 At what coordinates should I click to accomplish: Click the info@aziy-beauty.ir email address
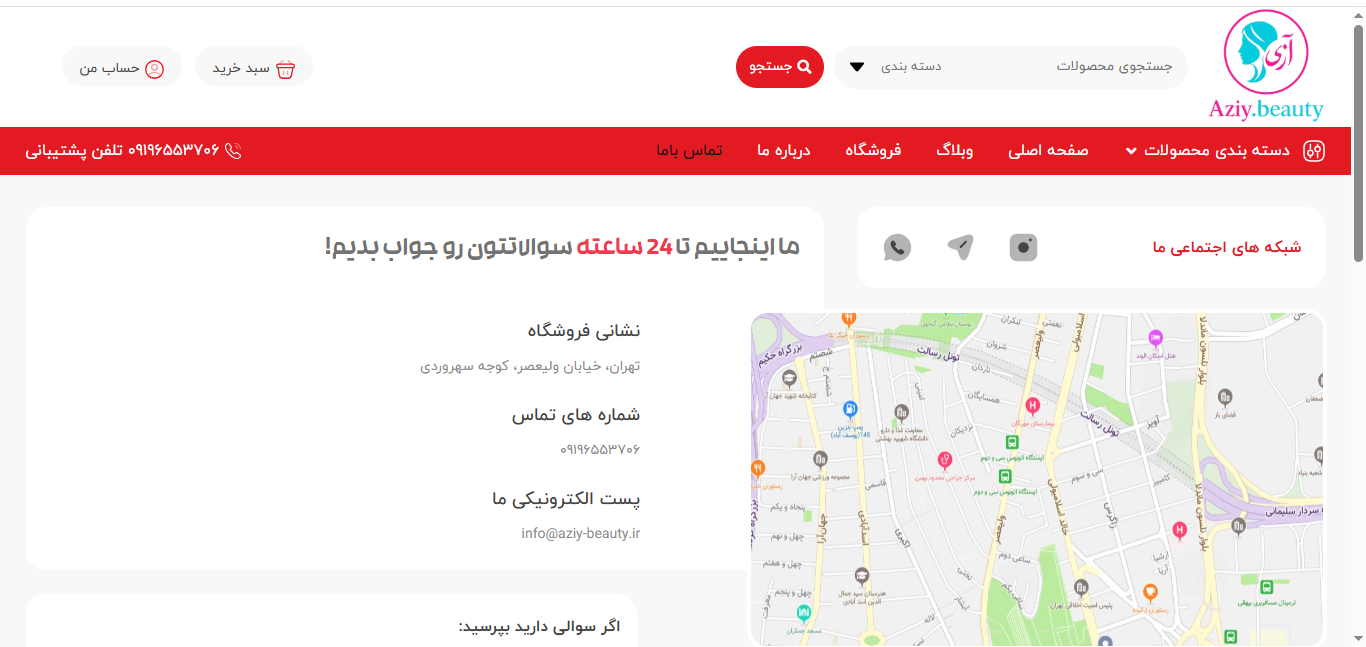pyautogui.click(x=580, y=533)
